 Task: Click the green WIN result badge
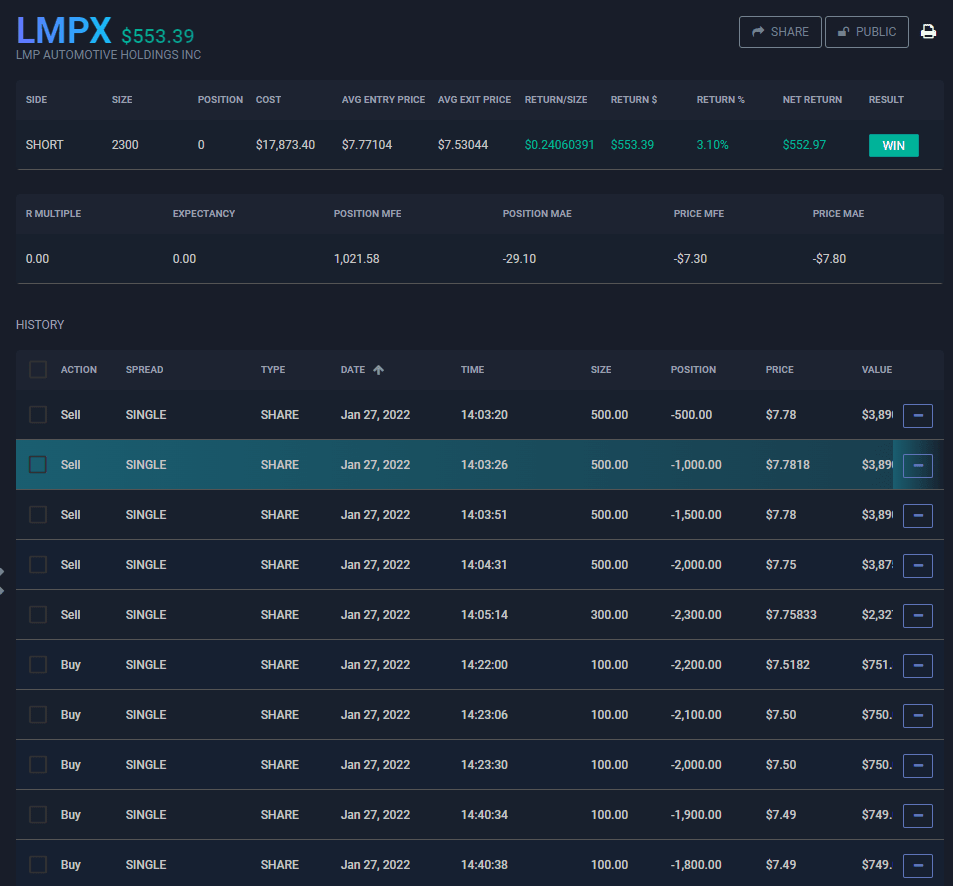pyautogui.click(x=893, y=145)
